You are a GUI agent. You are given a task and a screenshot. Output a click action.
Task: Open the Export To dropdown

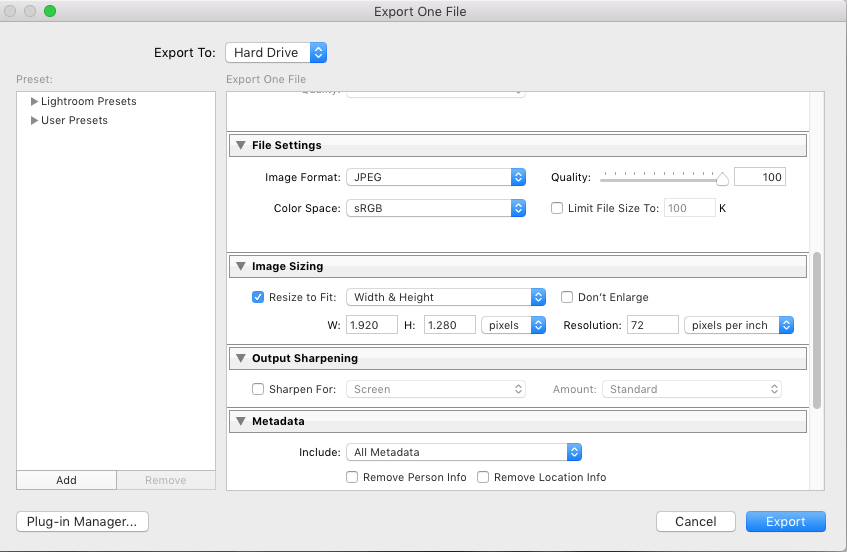(276, 52)
